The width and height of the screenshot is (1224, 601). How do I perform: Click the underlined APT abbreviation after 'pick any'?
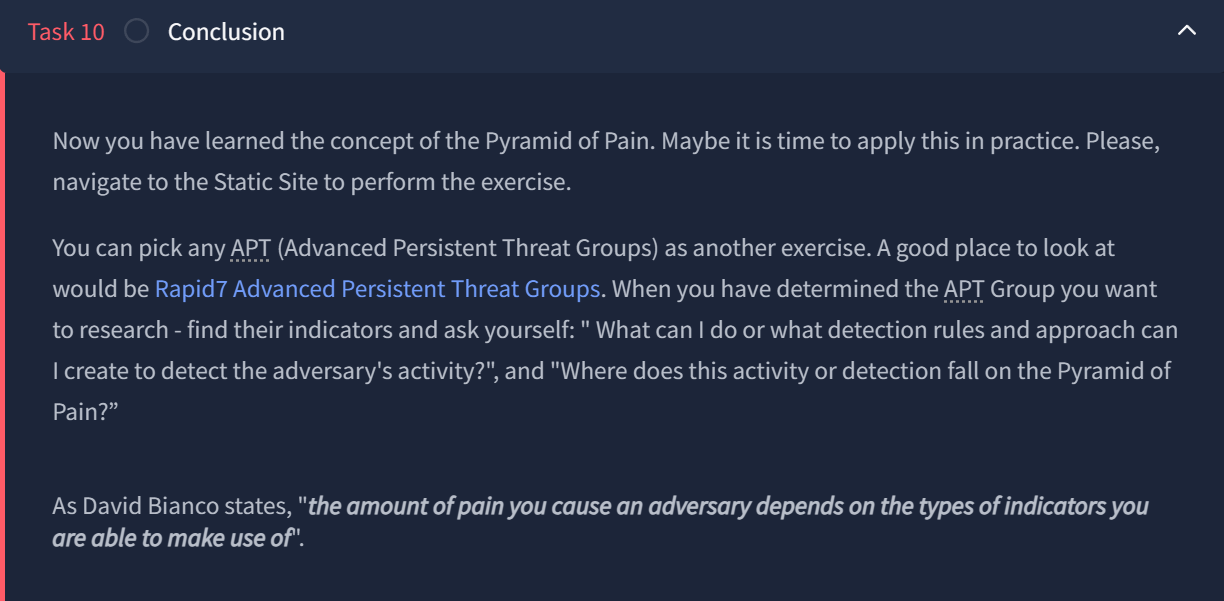tap(251, 248)
